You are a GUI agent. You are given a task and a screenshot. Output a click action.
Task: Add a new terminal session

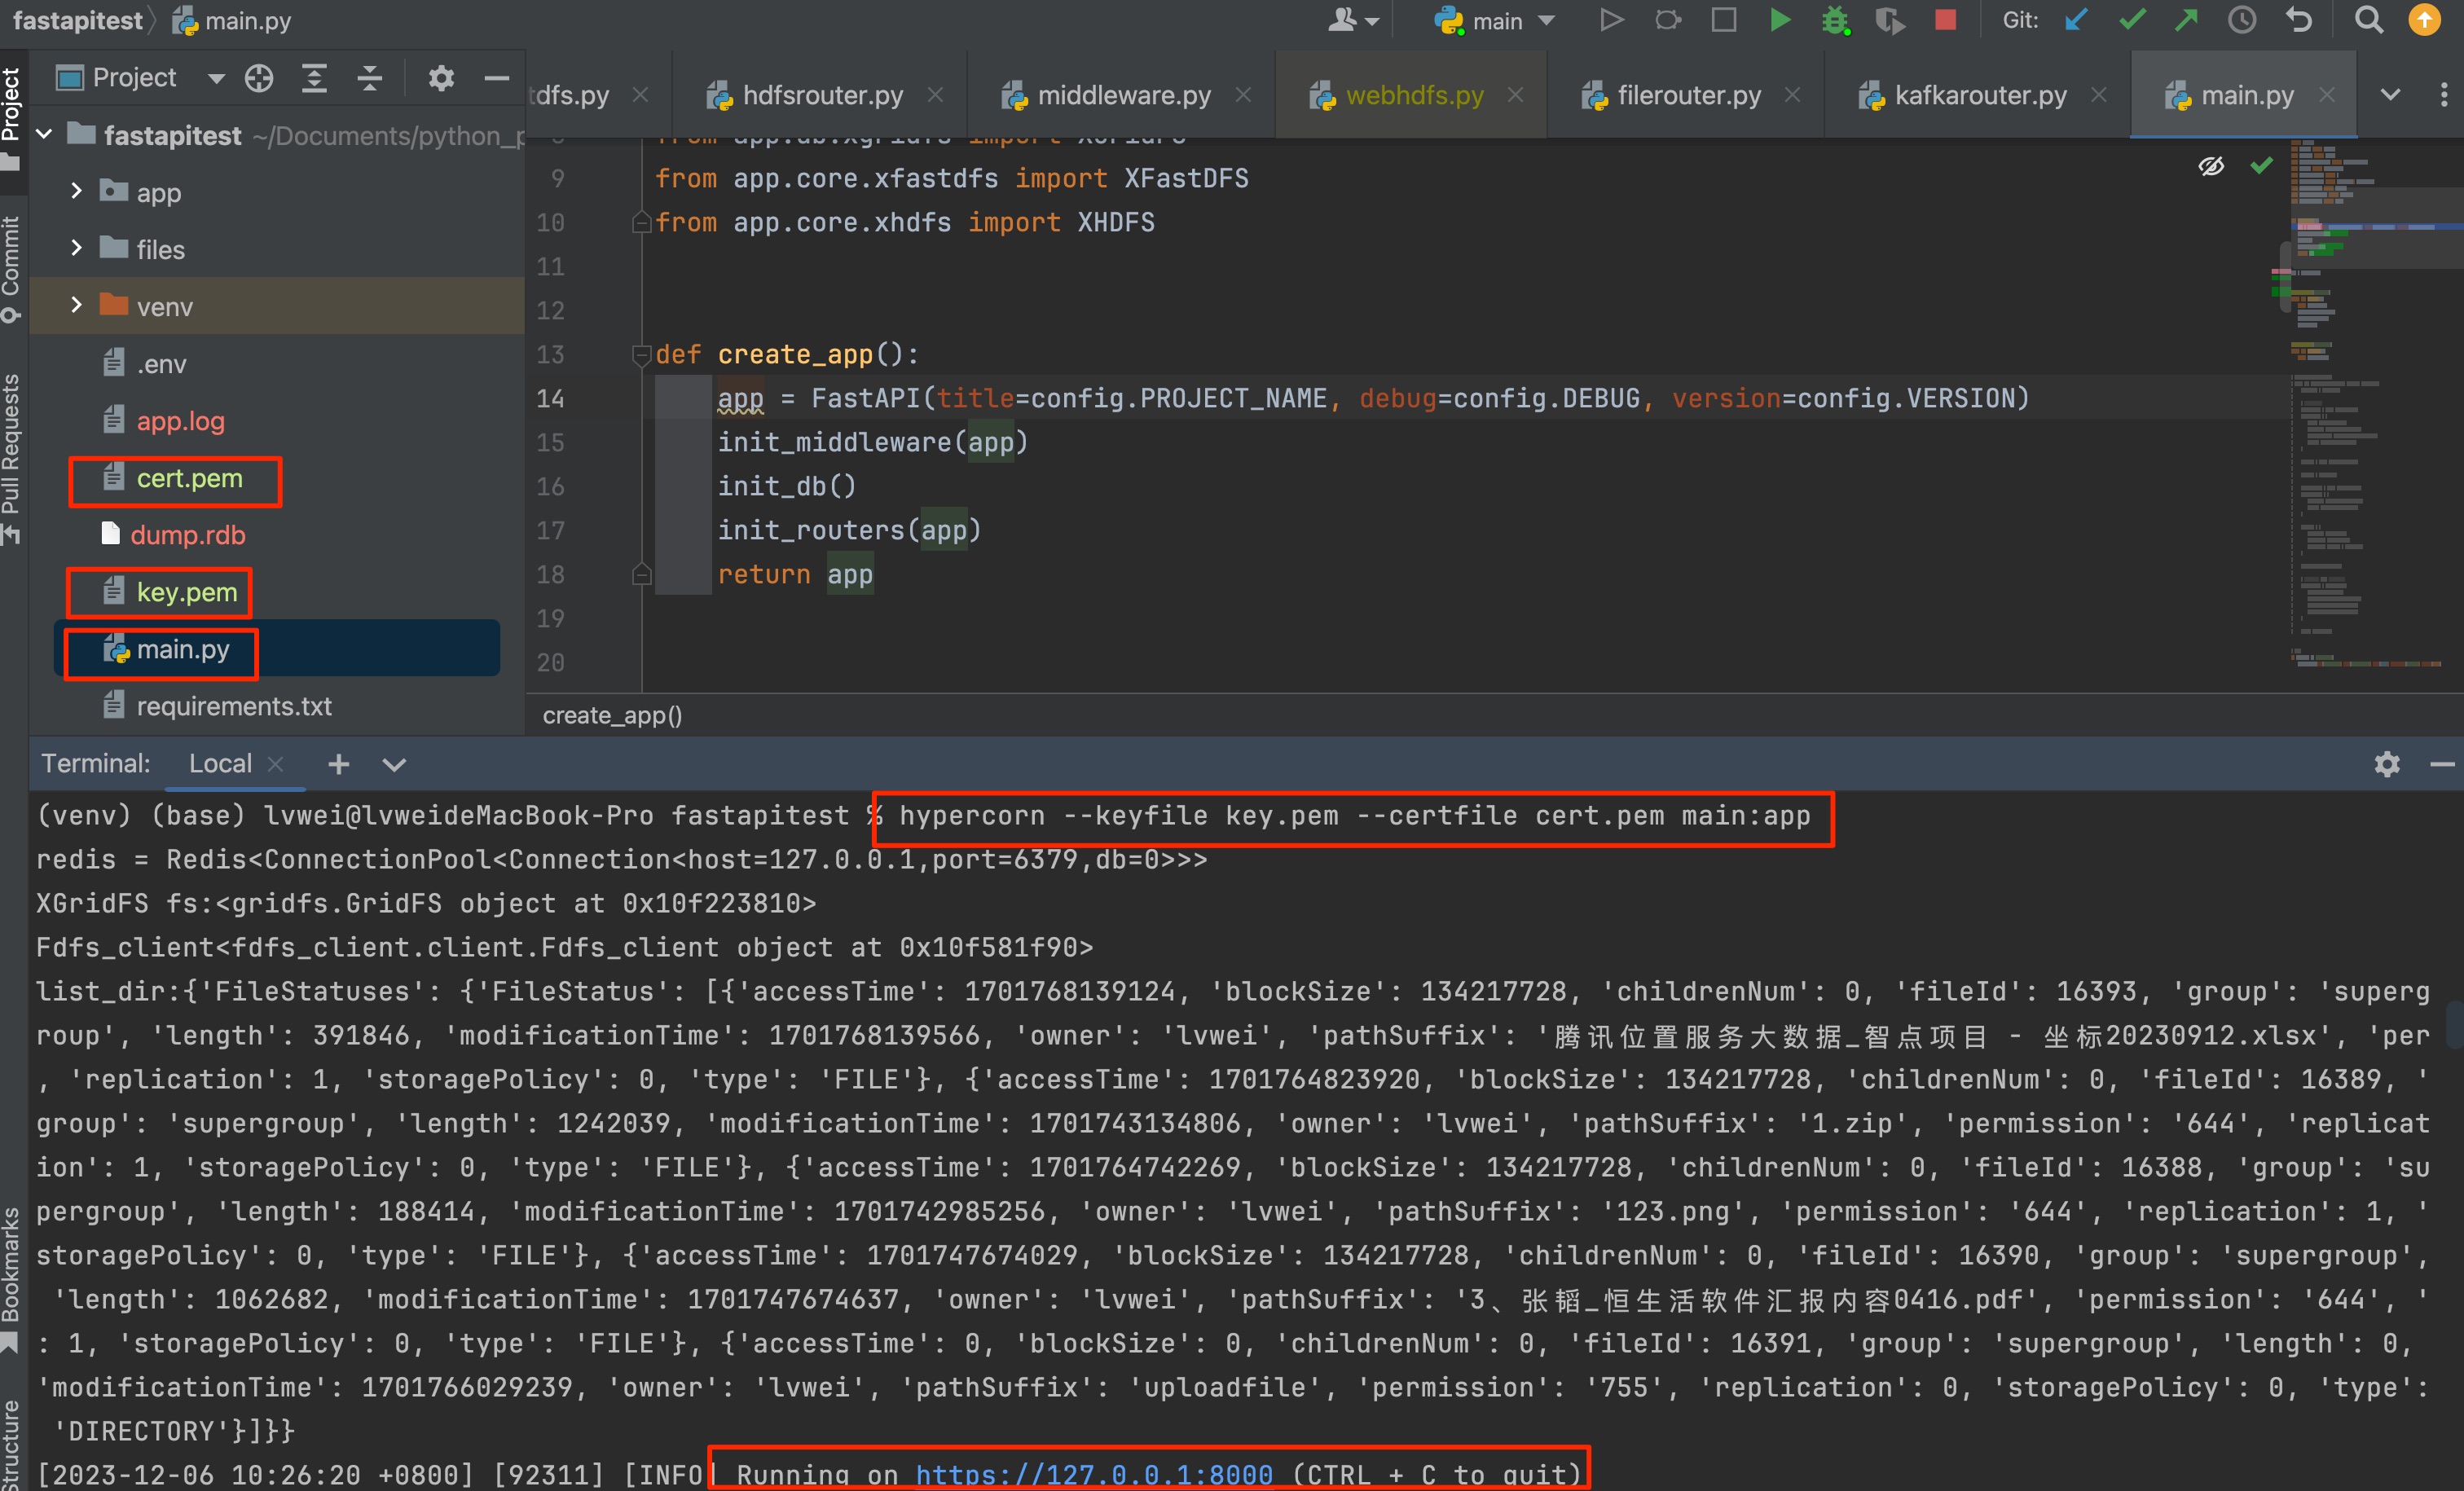(339, 764)
